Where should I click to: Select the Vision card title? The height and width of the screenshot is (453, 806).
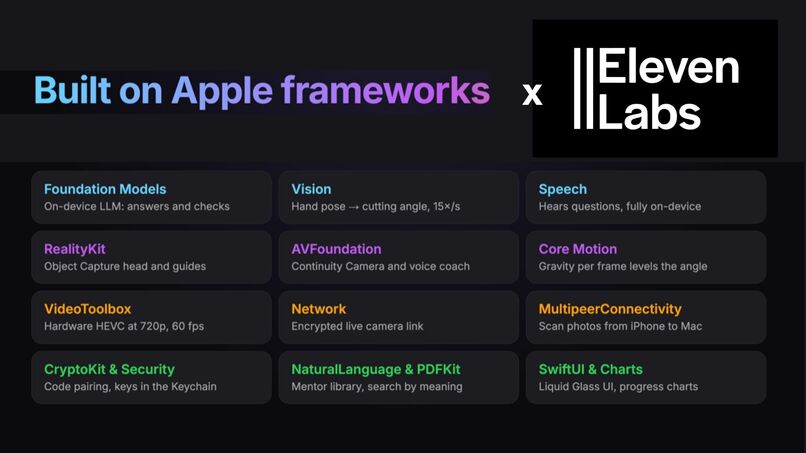311,189
